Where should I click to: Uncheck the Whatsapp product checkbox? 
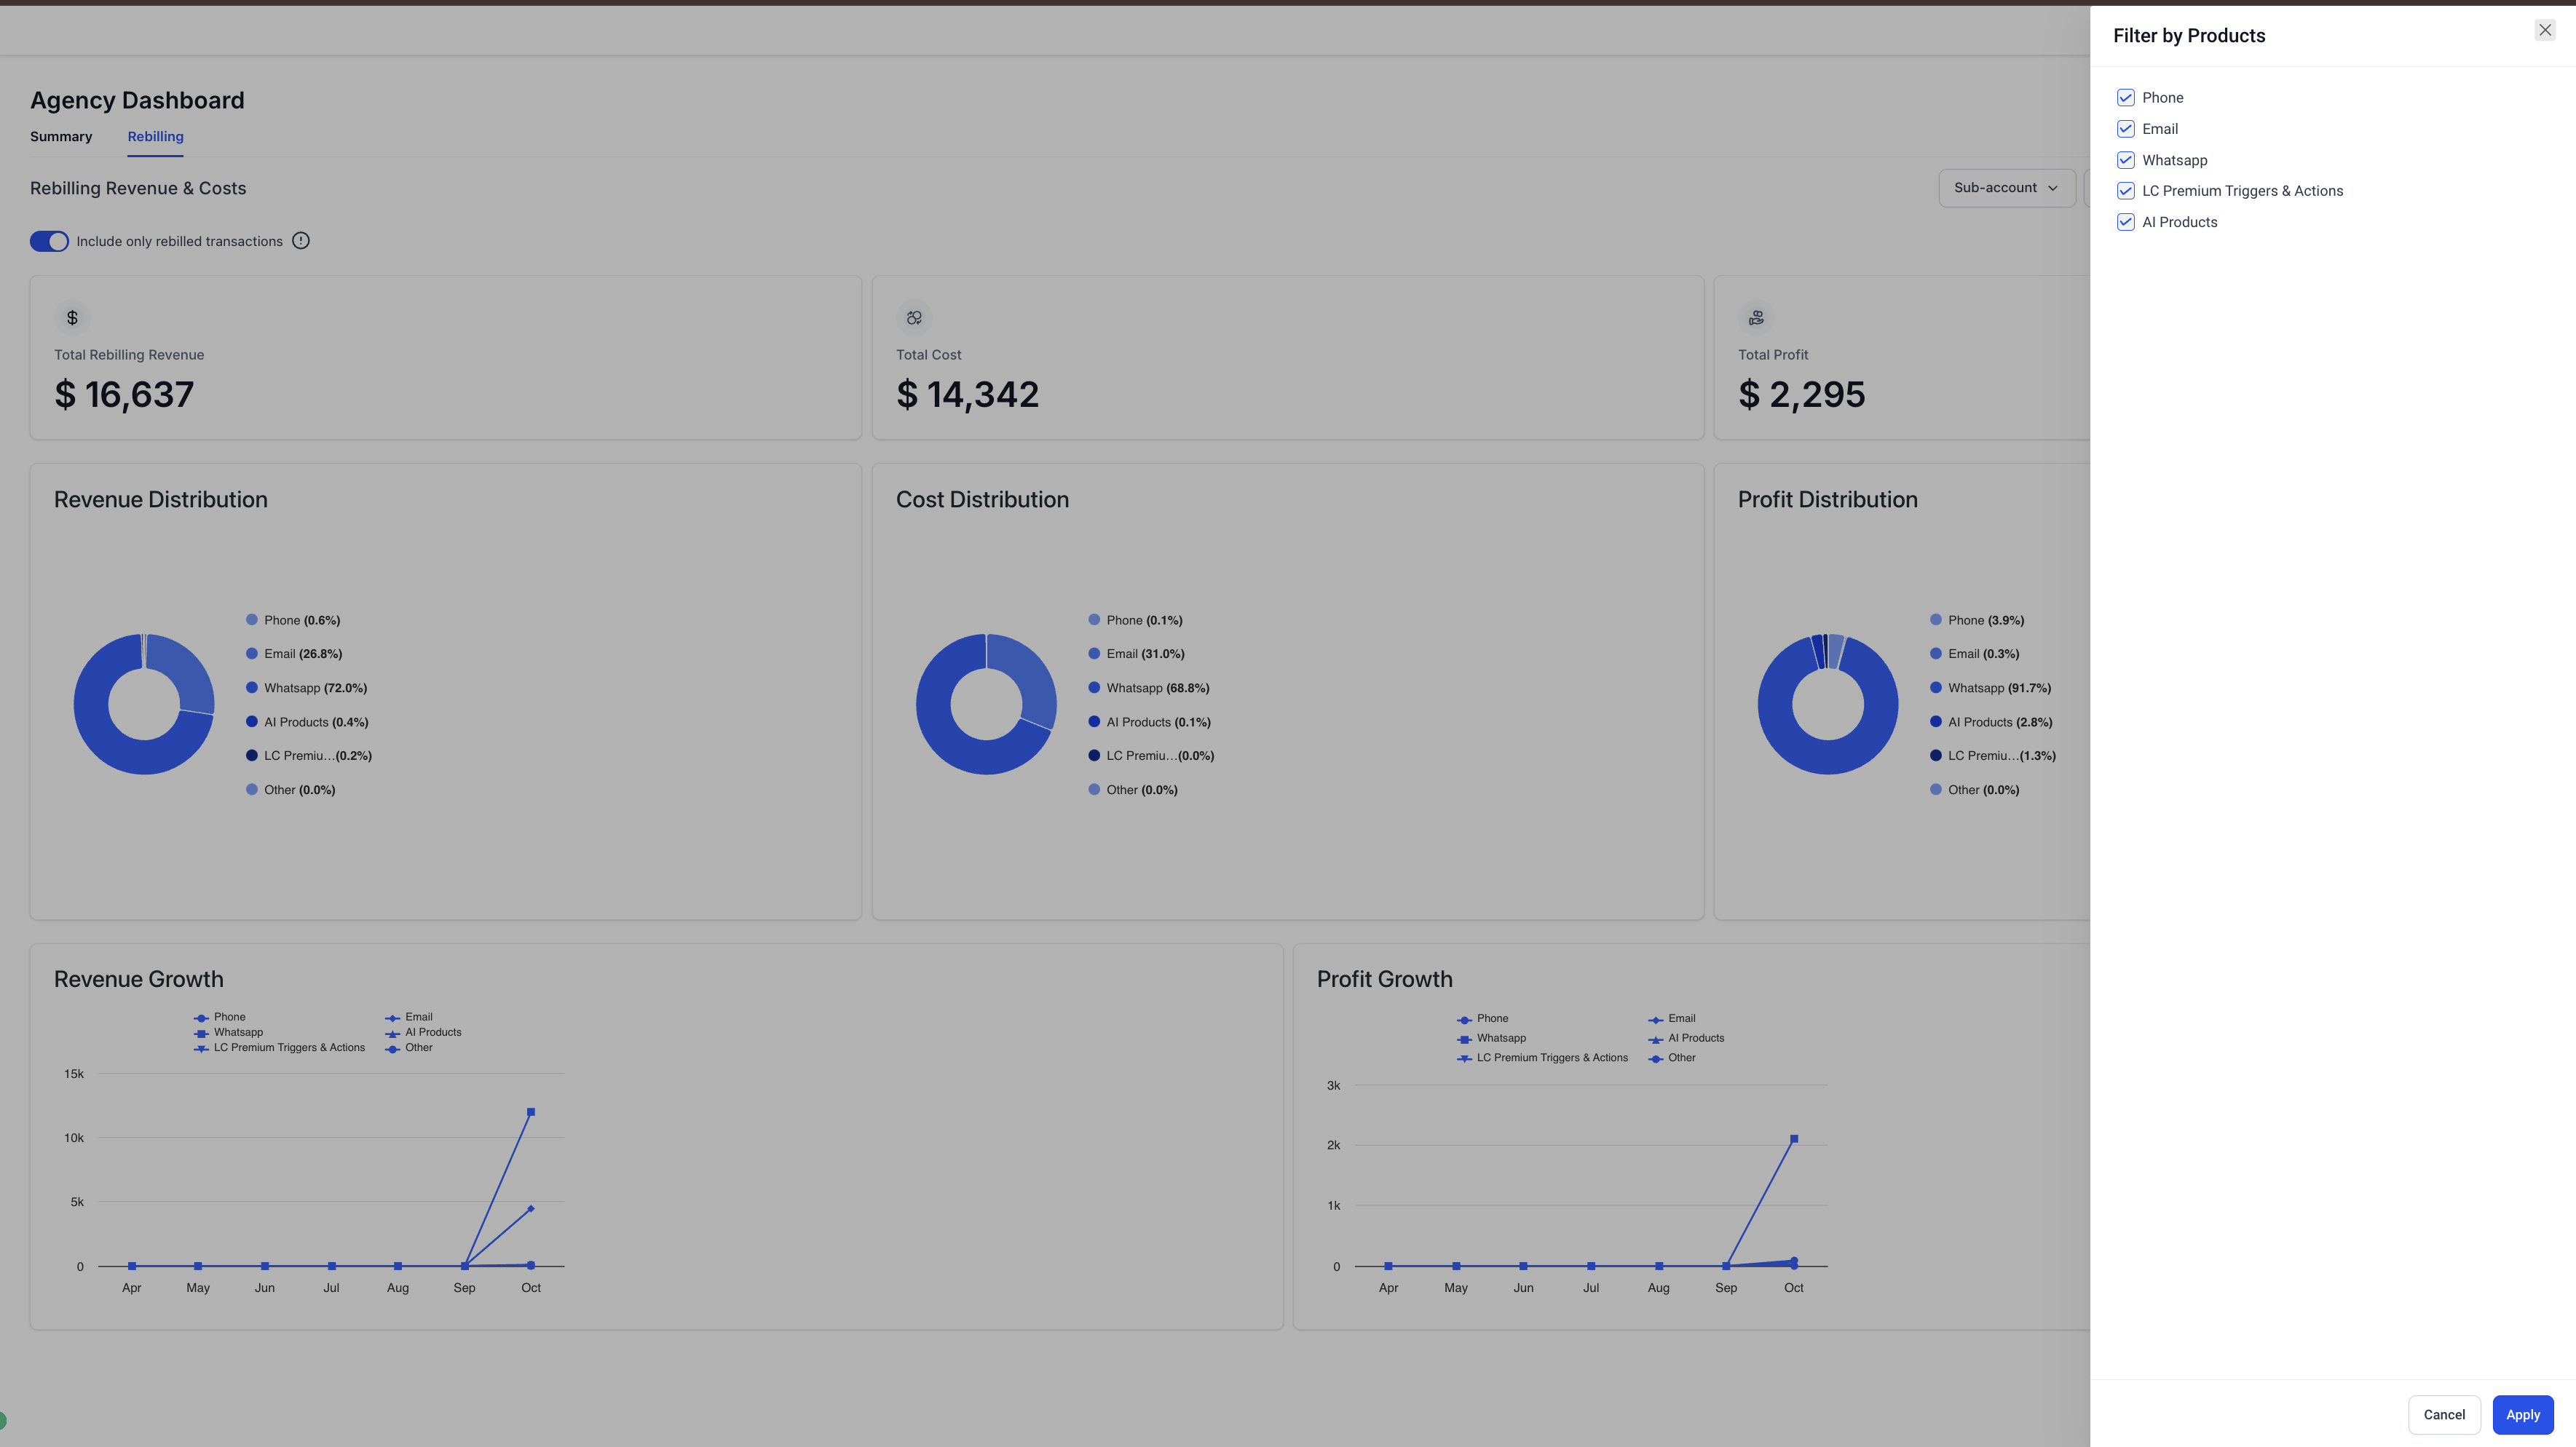point(2126,160)
